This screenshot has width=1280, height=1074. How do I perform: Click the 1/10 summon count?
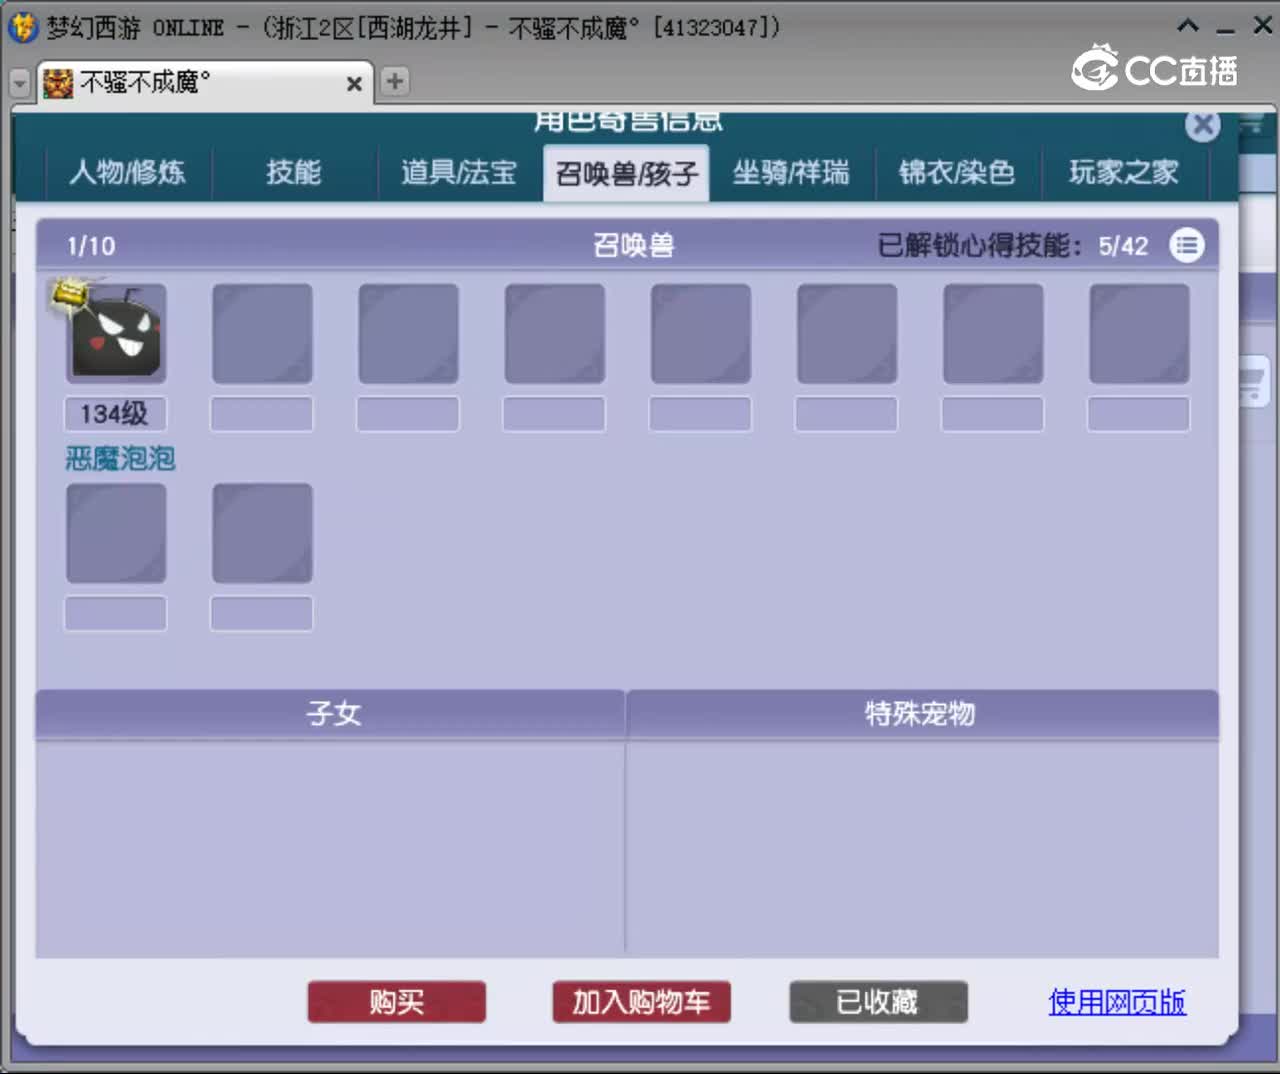91,246
